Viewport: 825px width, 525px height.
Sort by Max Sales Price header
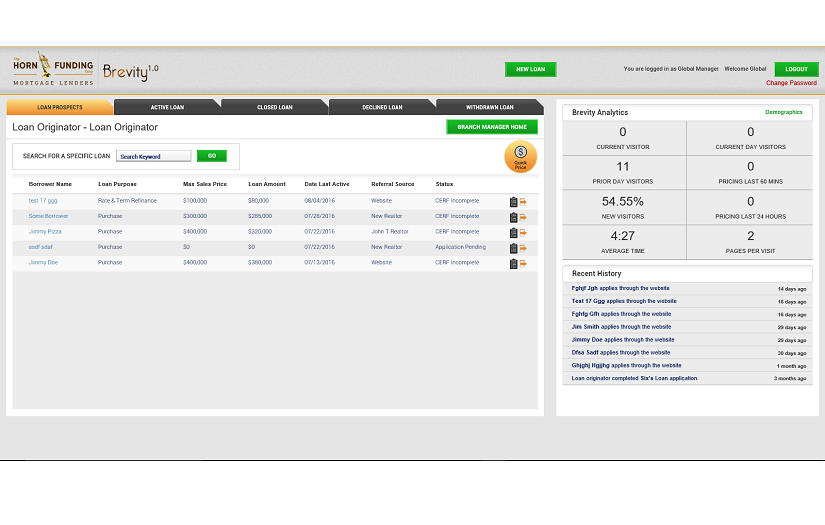pos(205,184)
